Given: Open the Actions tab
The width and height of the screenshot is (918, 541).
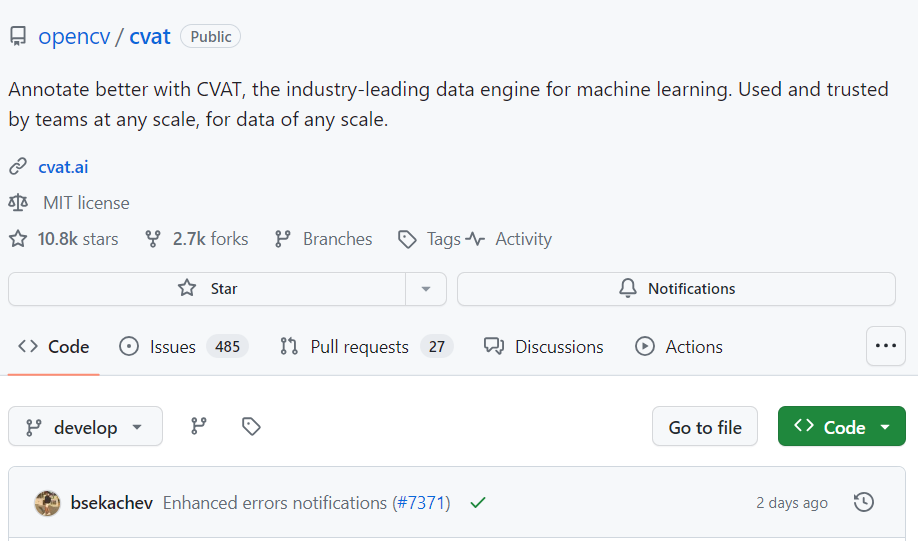Looking at the screenshot, I should click(679, 347).
